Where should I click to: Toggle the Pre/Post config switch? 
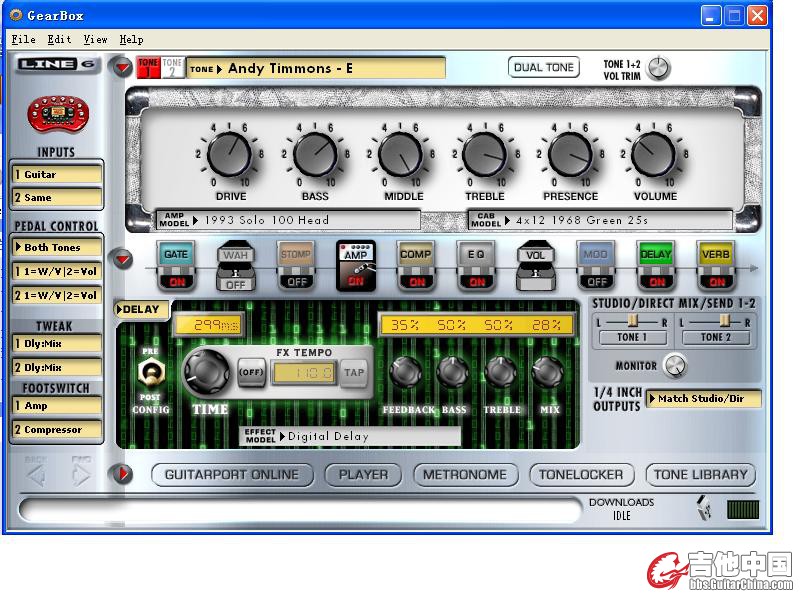tap(150, 374)
